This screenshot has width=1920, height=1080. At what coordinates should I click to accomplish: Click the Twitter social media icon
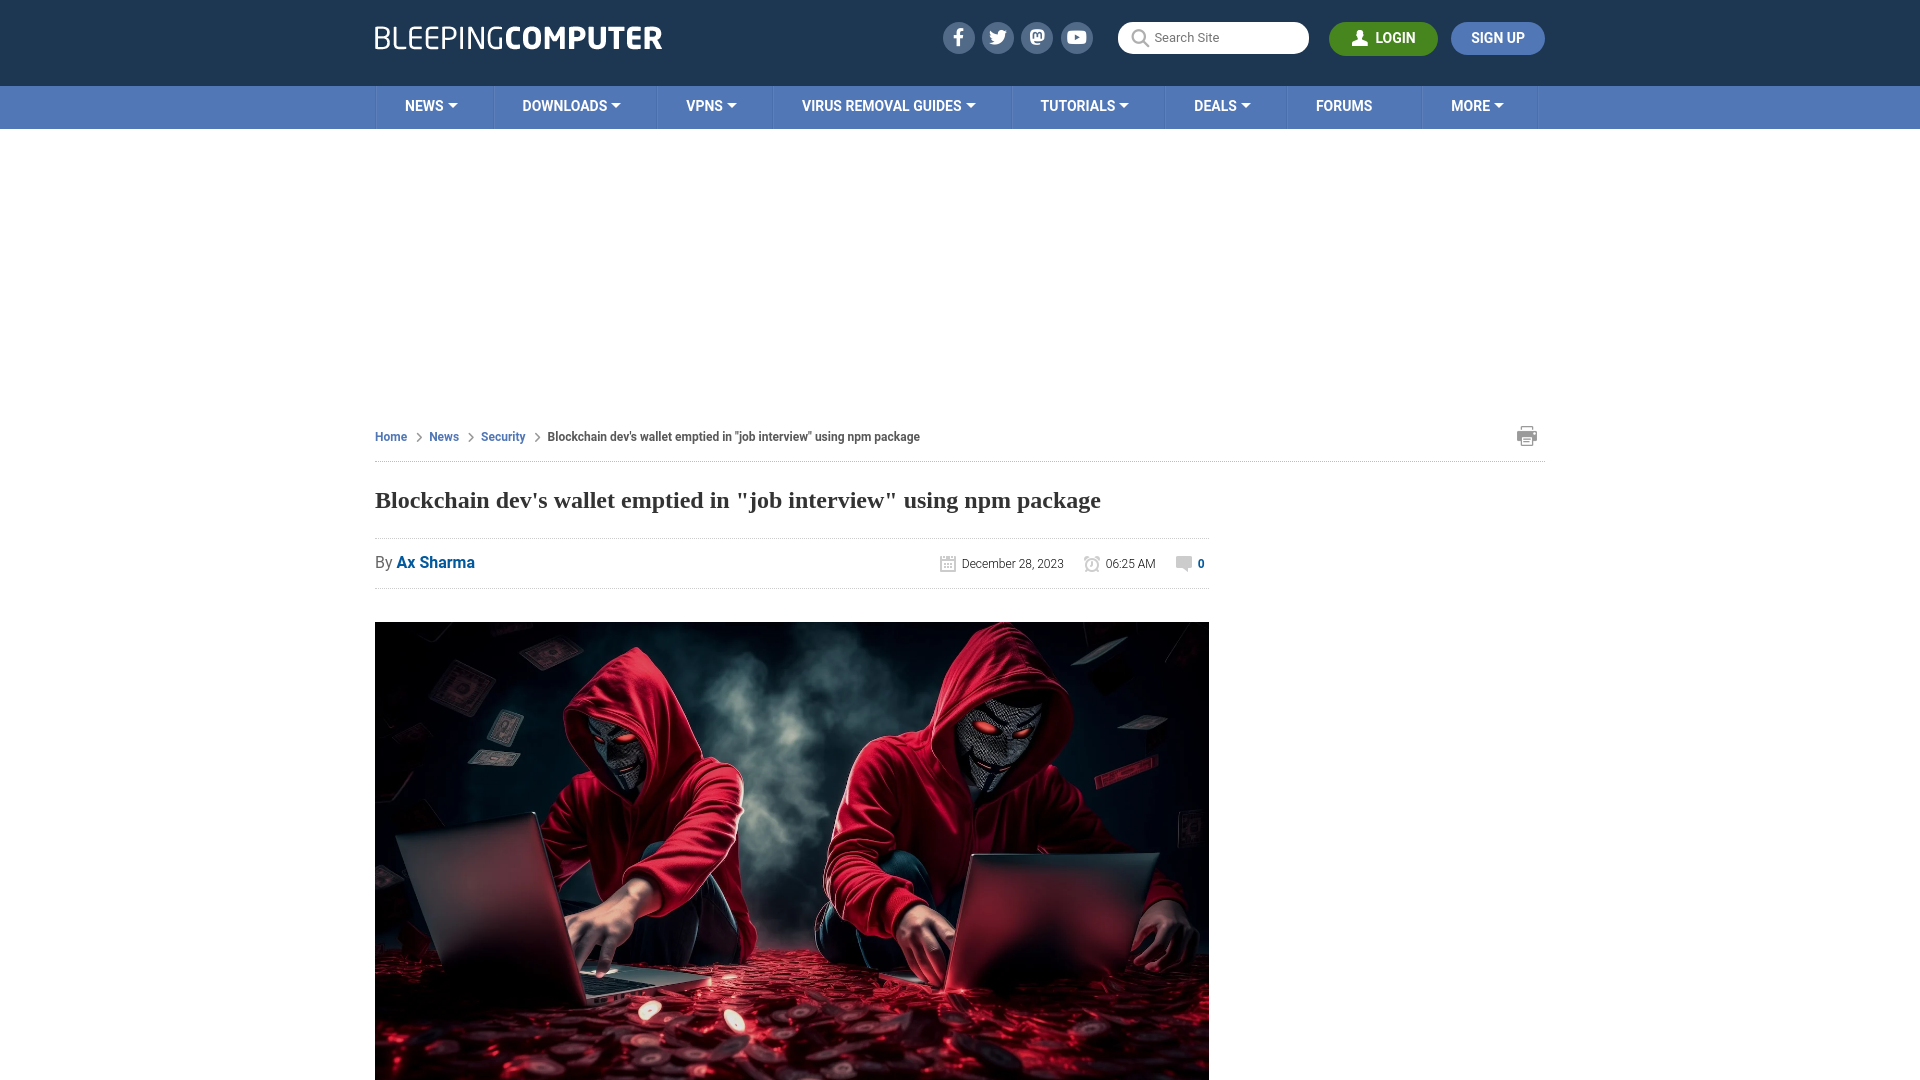[998, 37]
